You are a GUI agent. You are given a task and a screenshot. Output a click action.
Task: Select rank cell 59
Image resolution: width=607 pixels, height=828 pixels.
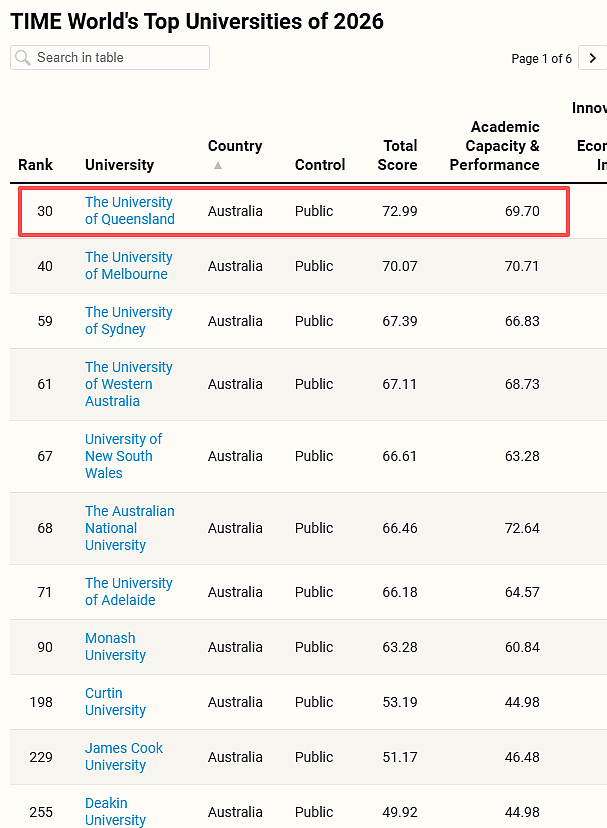pos(45,321)
